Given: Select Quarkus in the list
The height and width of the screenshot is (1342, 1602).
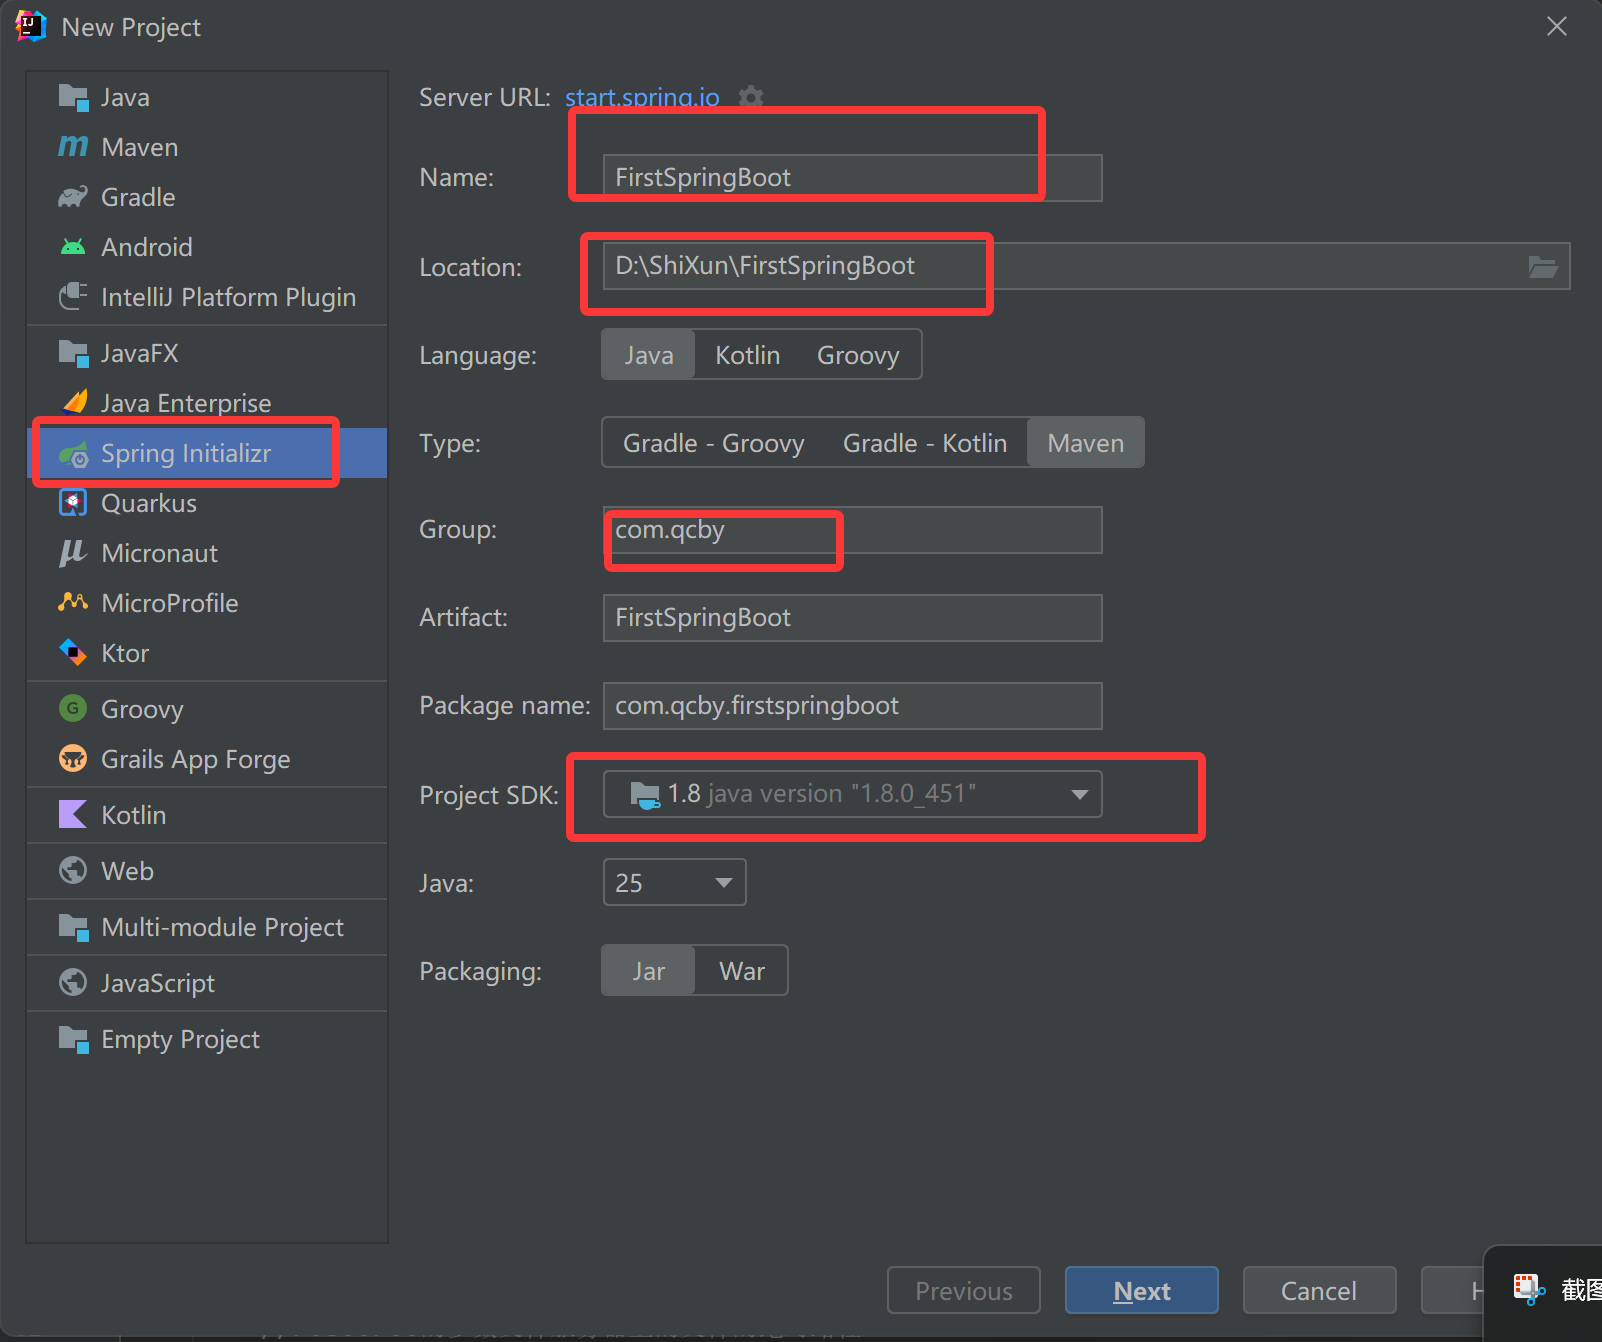Looking at the screenshot, I should tap(207, 503).
